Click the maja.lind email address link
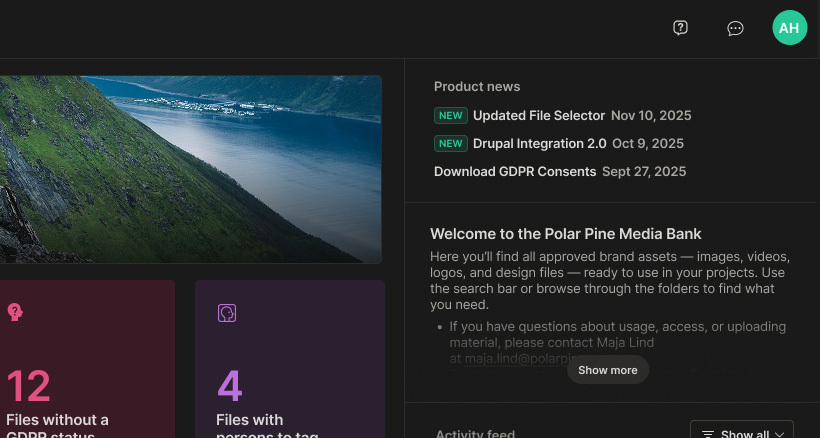820x438 pixels. coord(516,358)
